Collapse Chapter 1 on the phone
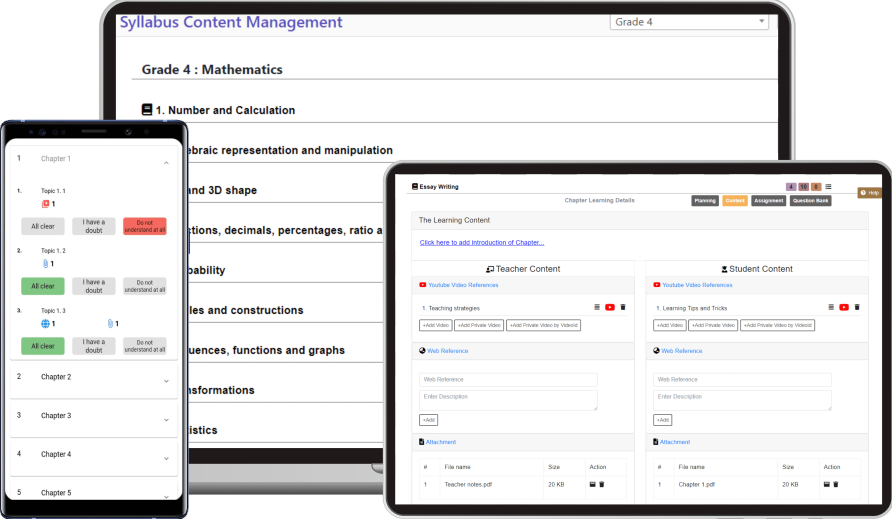The height and width of the screenshot is (519, 892). point(166,163)
